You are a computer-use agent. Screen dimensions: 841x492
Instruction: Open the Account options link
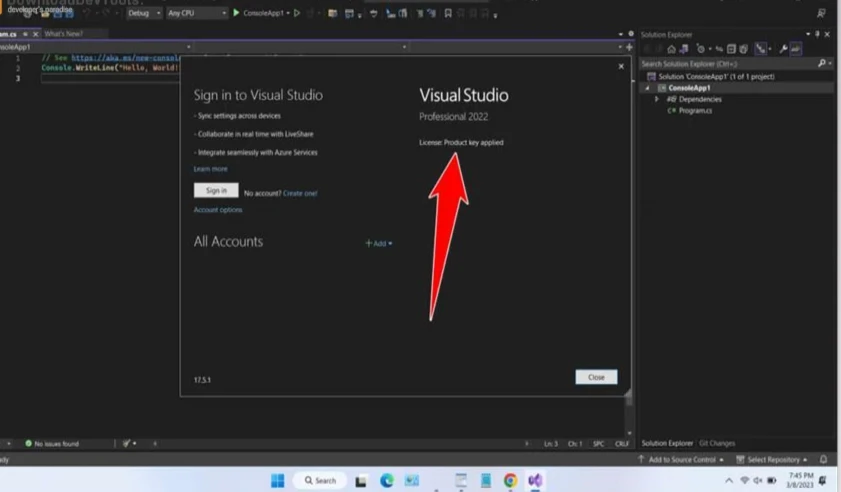[218, 210]
